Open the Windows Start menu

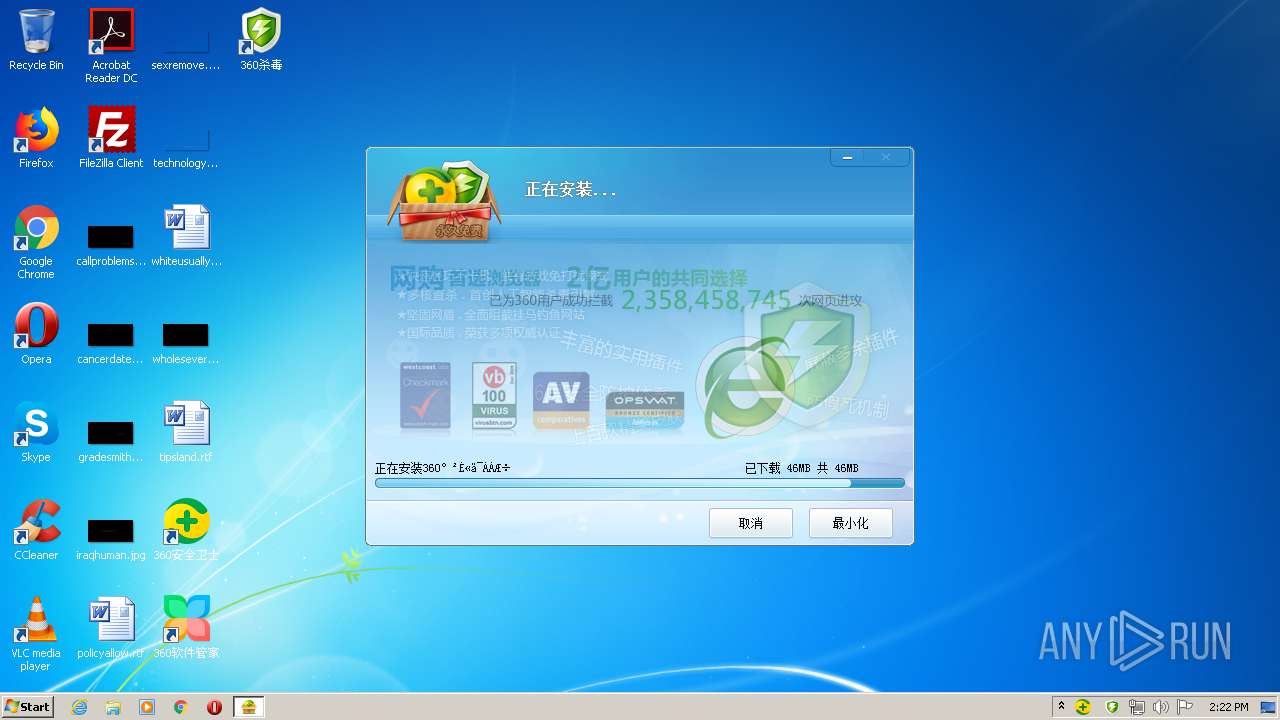click(28, 706)
